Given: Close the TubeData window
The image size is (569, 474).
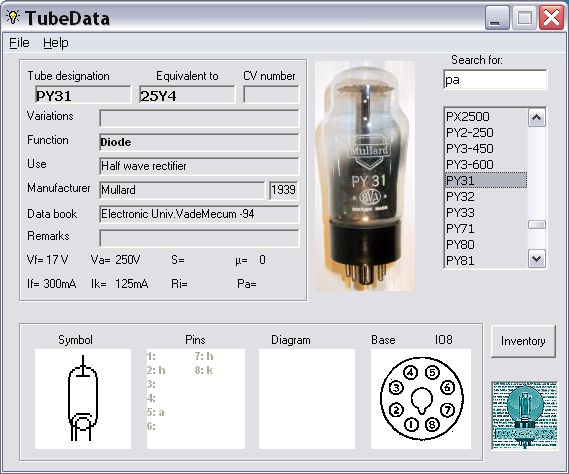Looking at the screenshot, I should tap(550, 18).
